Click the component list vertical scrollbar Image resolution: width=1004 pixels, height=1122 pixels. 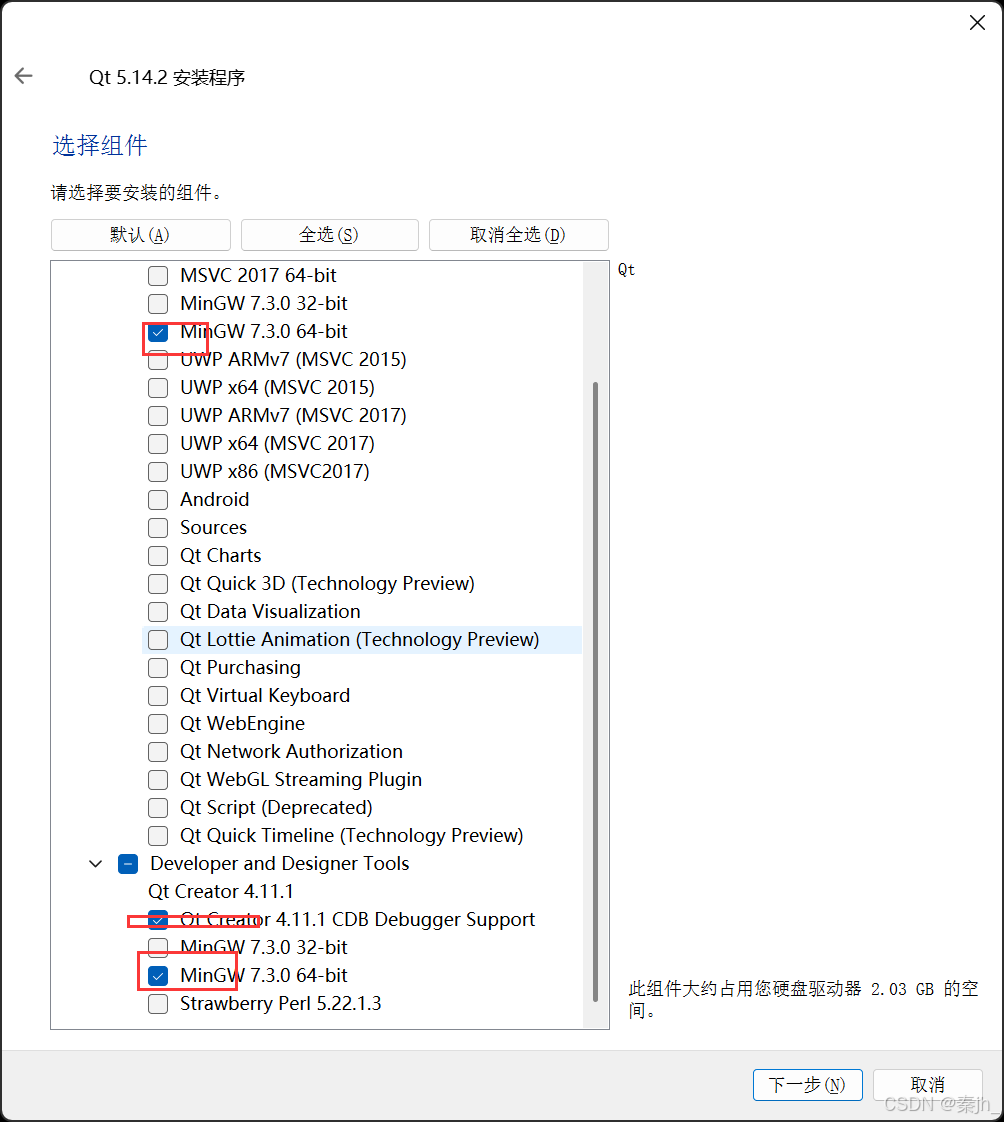coord(595,691)
